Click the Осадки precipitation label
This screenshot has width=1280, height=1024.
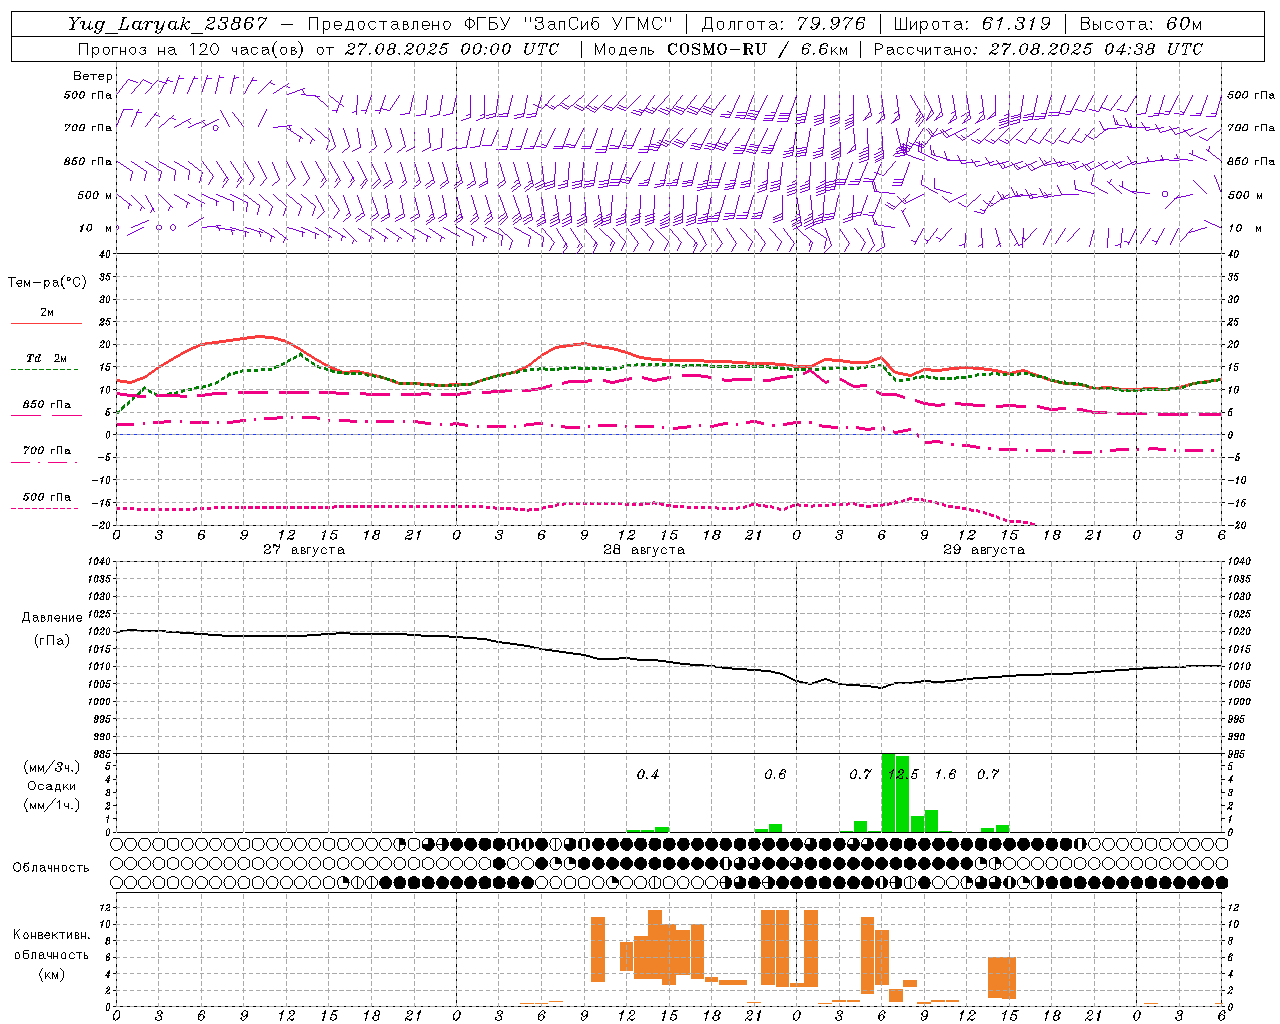tap(51, 786)
